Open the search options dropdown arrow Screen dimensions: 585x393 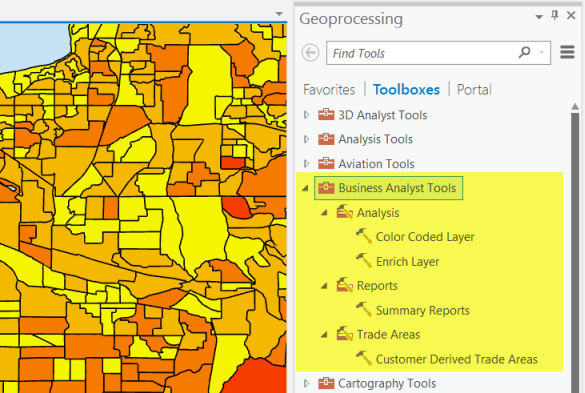[x=542, y=52]
